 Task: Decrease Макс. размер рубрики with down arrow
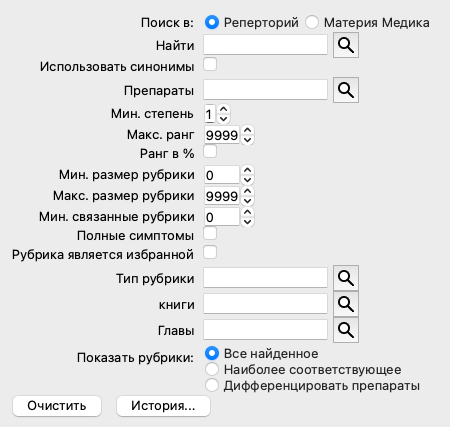(x=247, y=201)
